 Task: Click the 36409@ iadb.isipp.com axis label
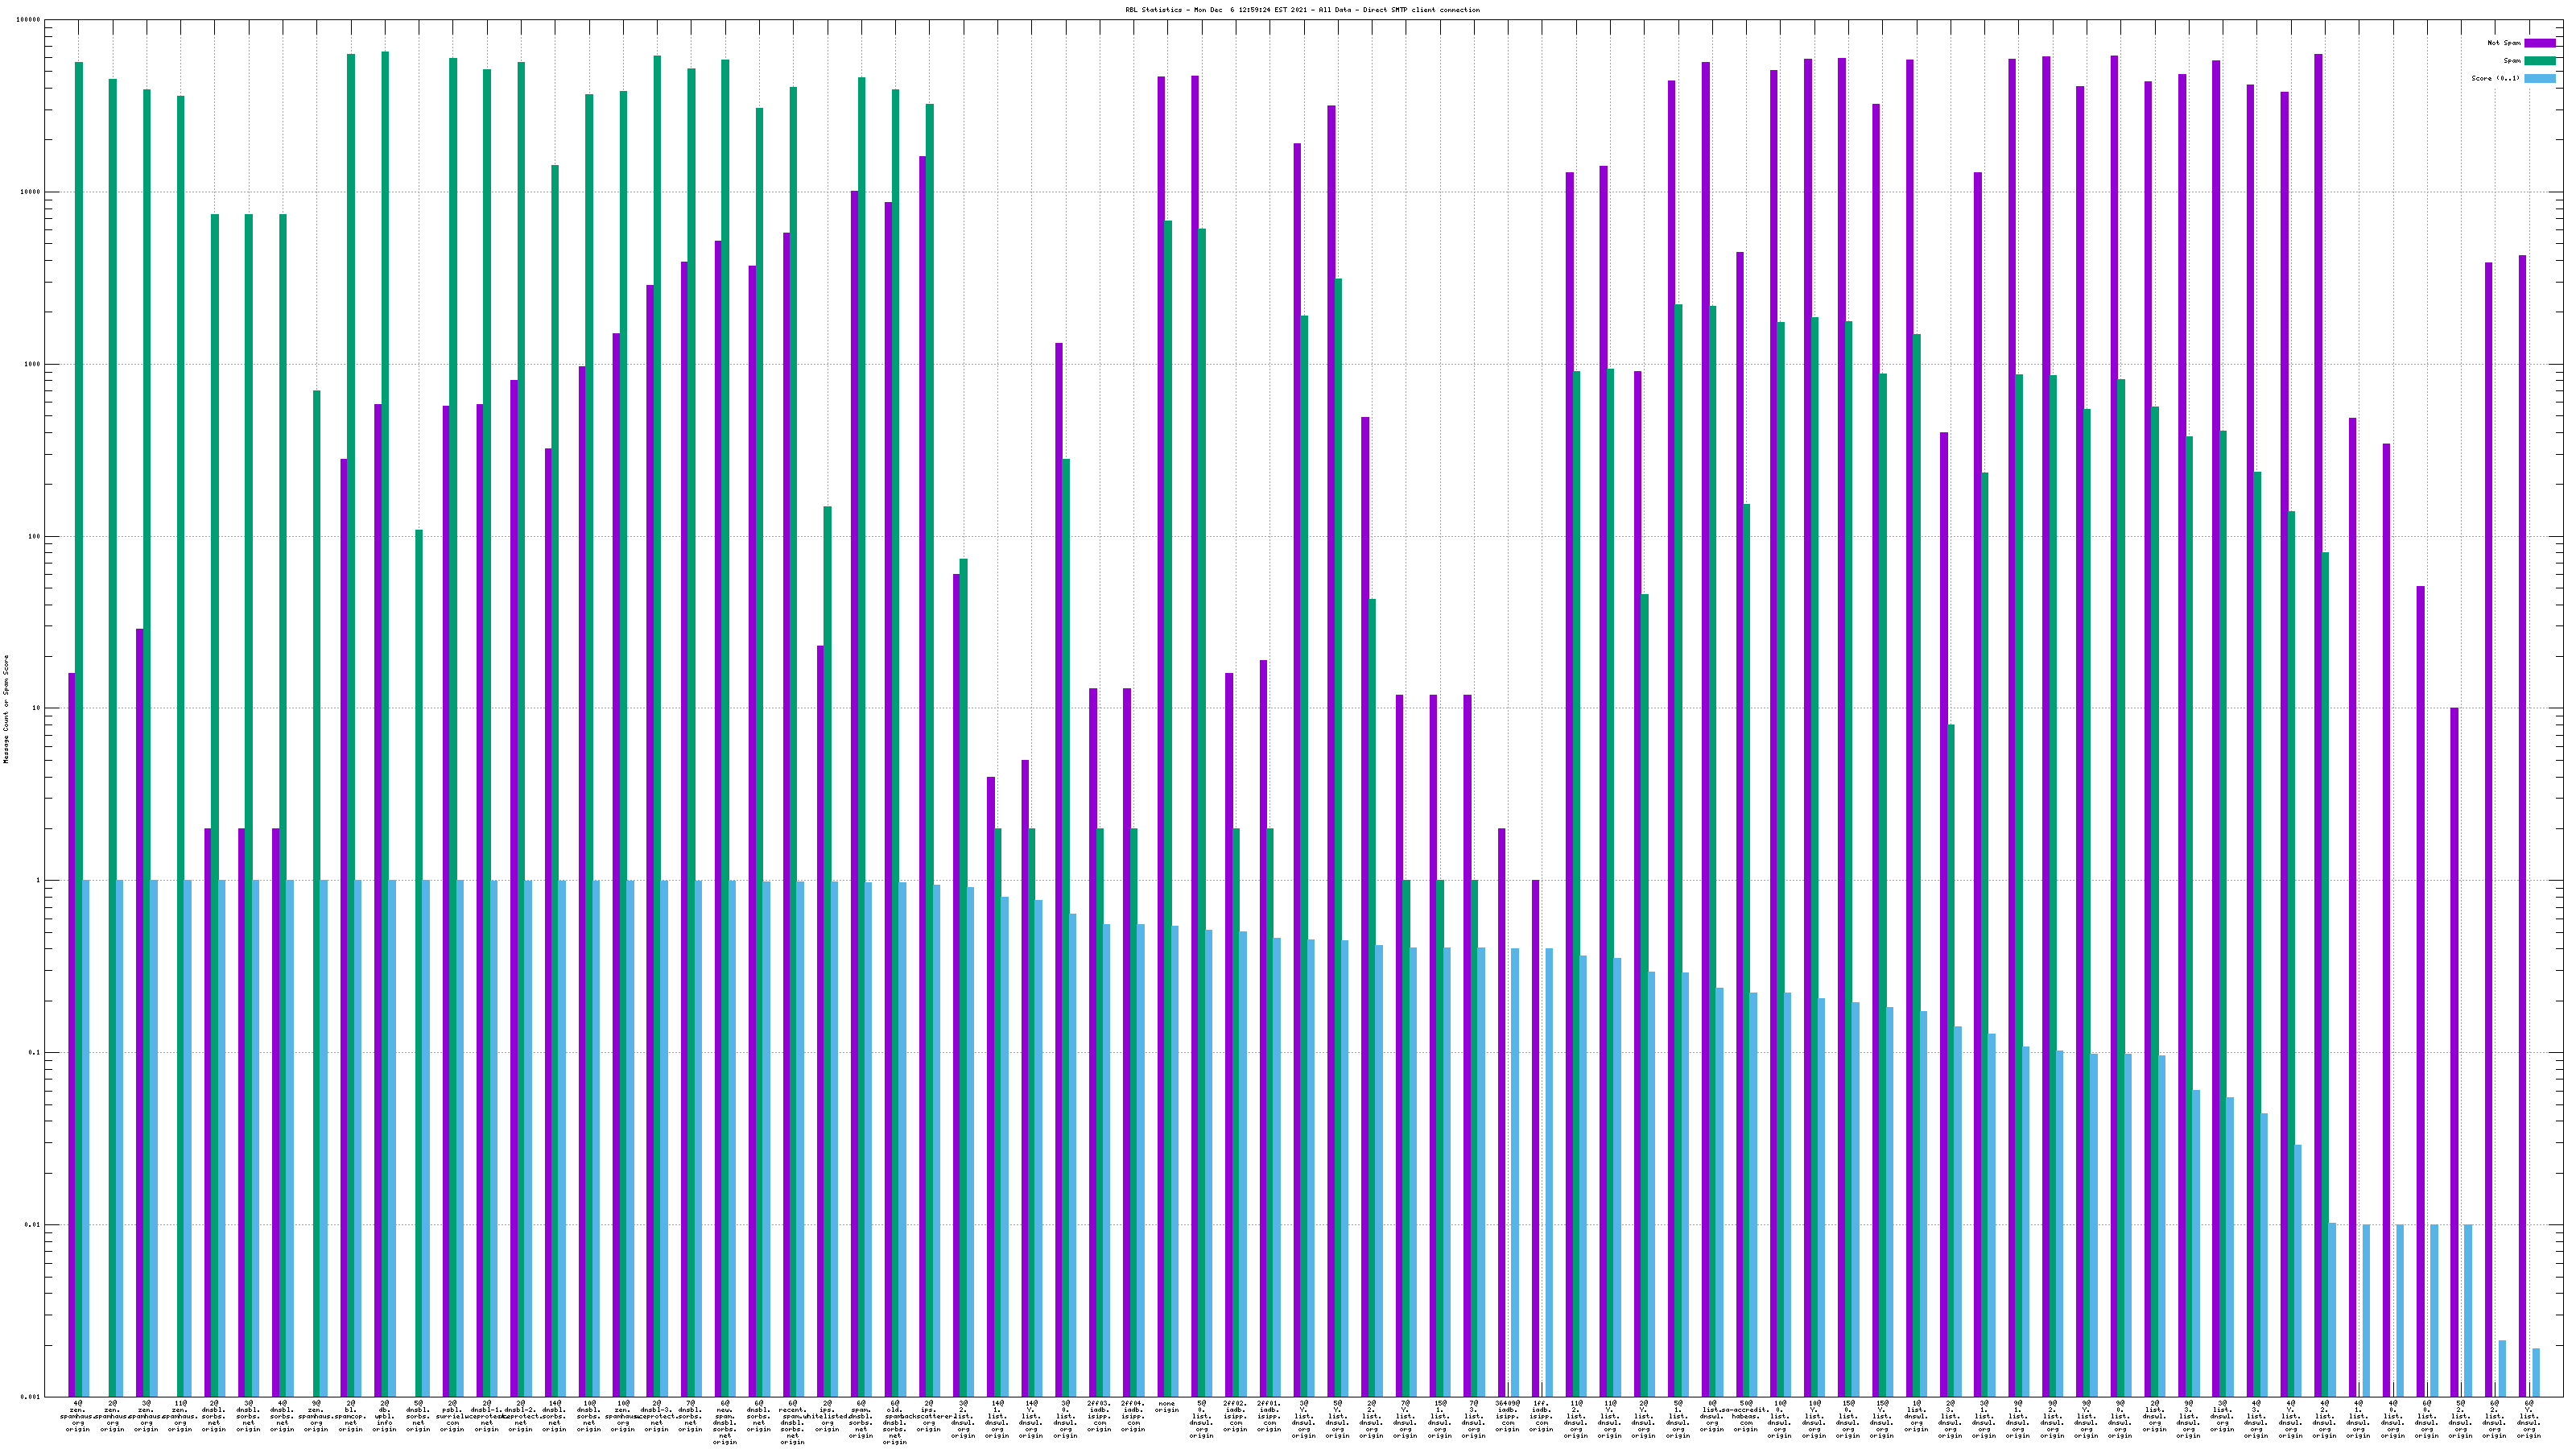[x=1507, y=1416]
